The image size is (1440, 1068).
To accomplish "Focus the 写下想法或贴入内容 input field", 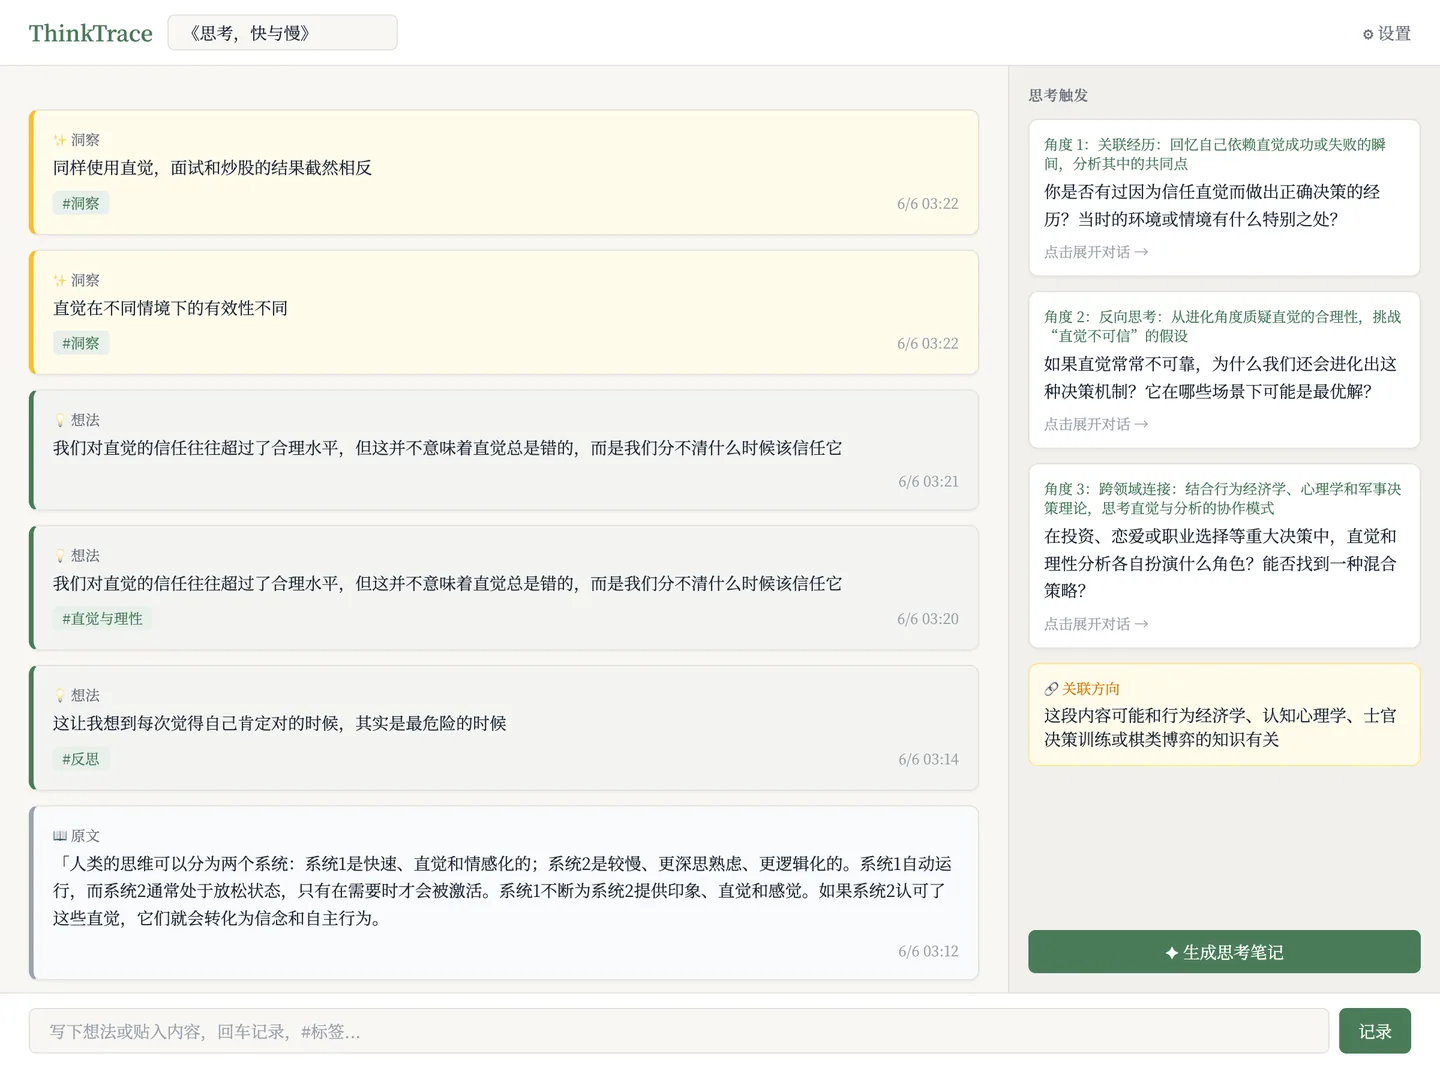I will click(679, 1031).
